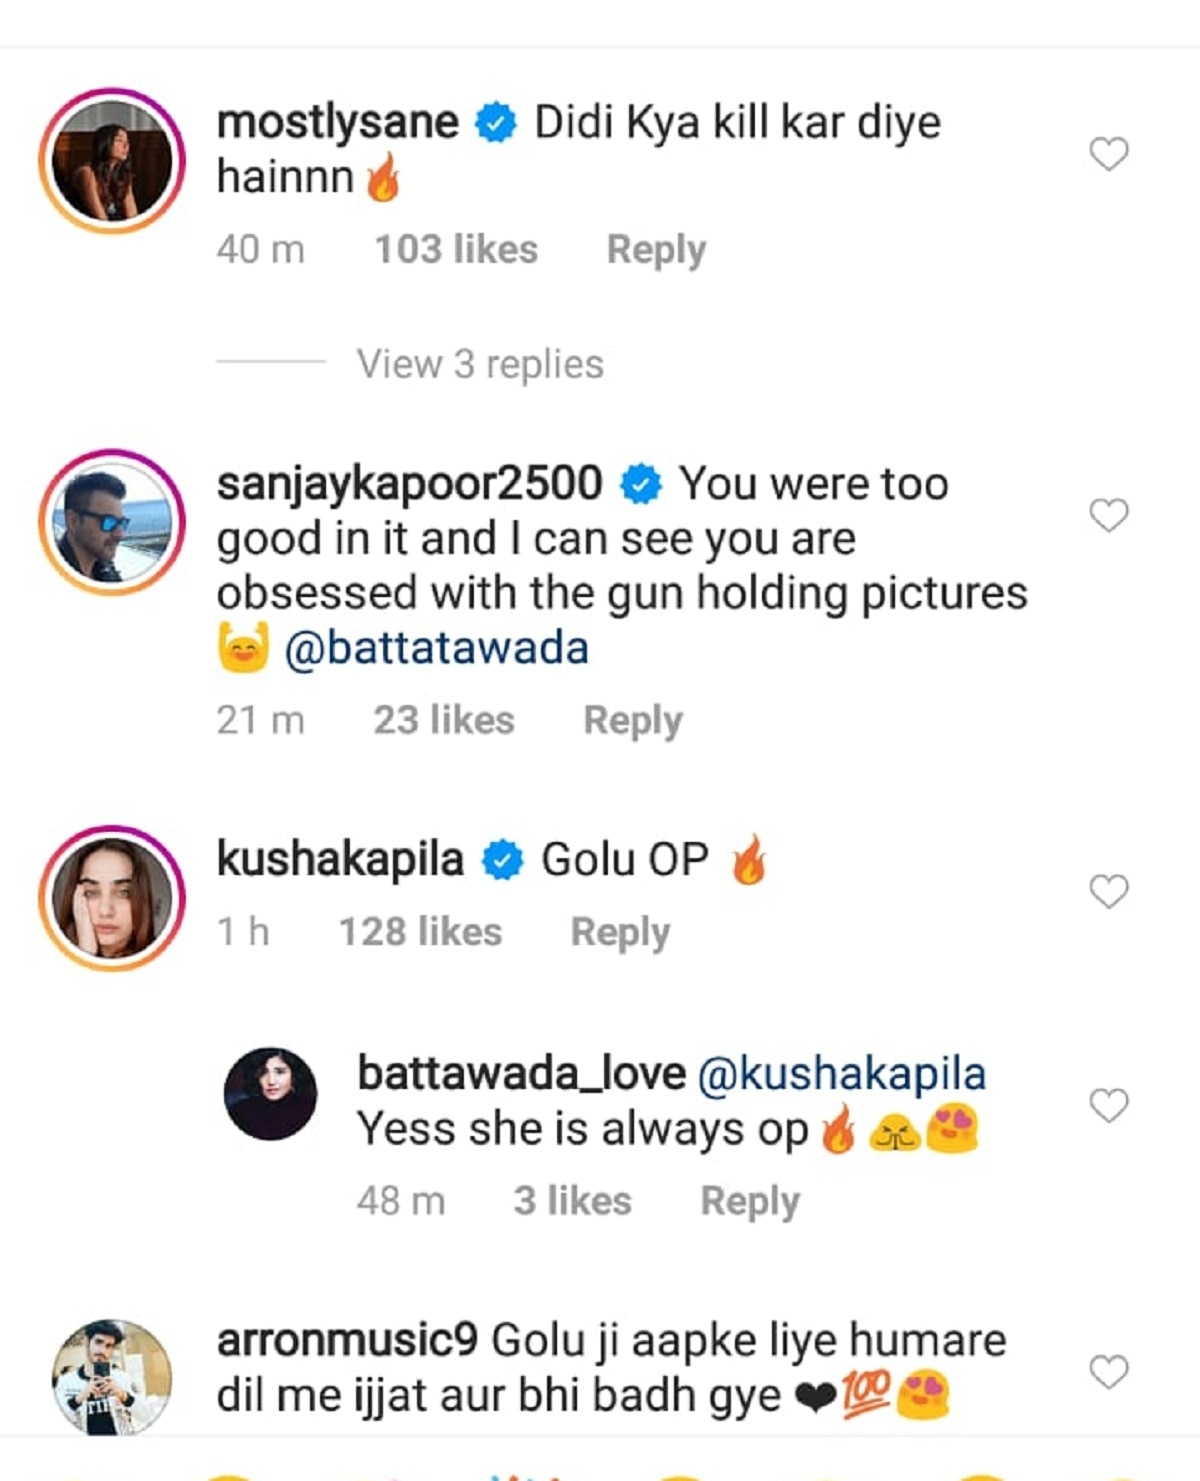The height and width of the screenshot is (1481, 1200).
Task: Open mostlysane's profile picture
Action: pyautogui.click(x=112, y=161)
